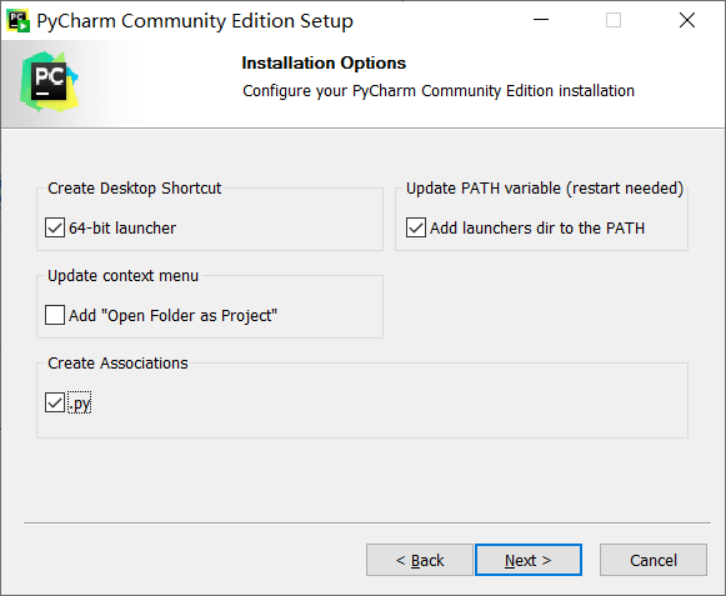
Task: Click the greyed-out maximize window button
Action: click(613, 20)
